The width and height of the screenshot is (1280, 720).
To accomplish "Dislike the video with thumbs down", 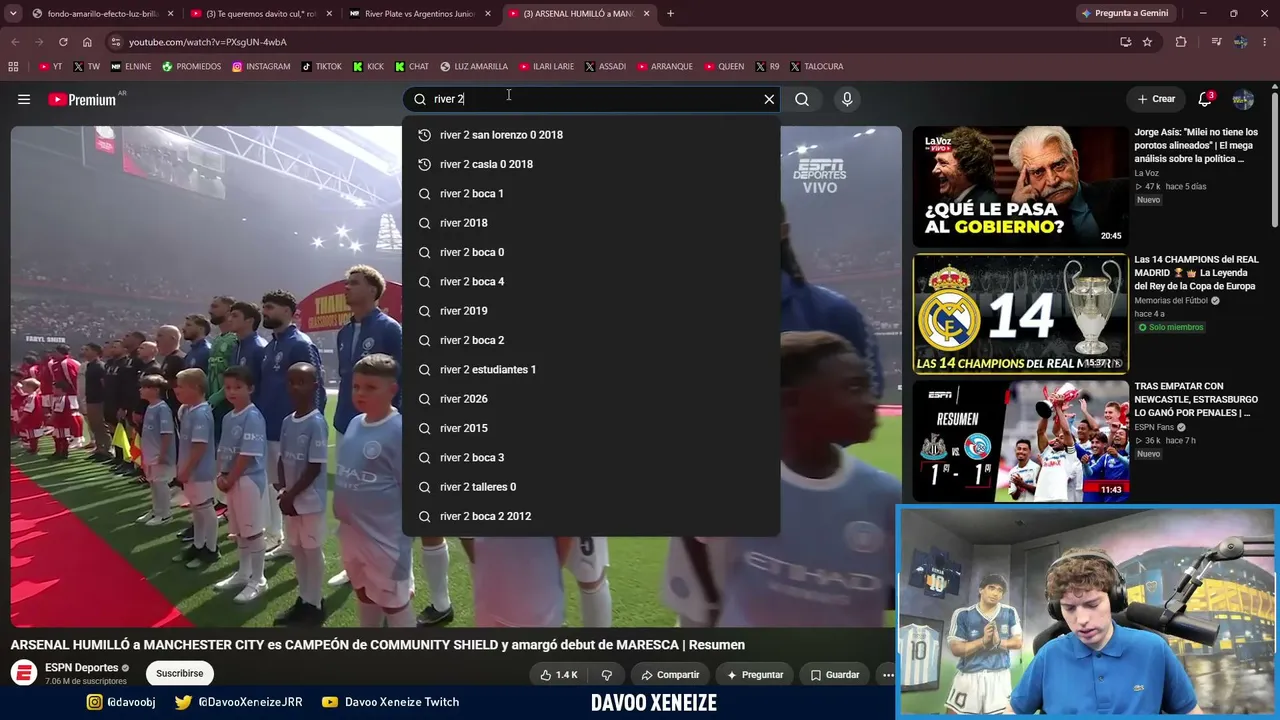I will click(606, 675).
